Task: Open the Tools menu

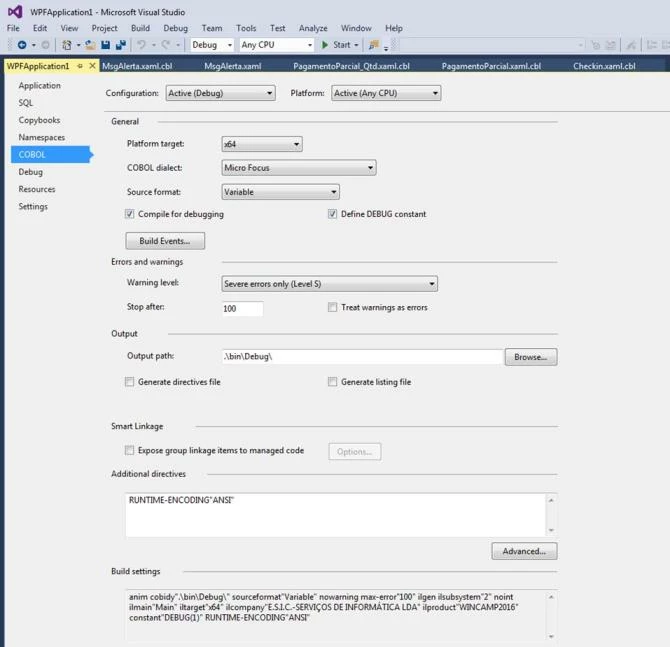Action: [246, 28]
